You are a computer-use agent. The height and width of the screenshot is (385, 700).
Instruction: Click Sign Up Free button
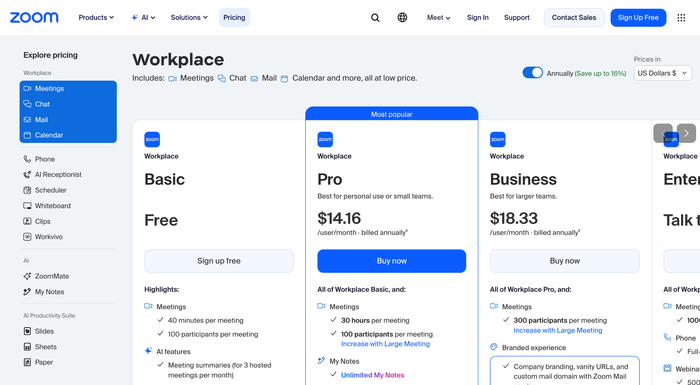(x=638, y=17)
